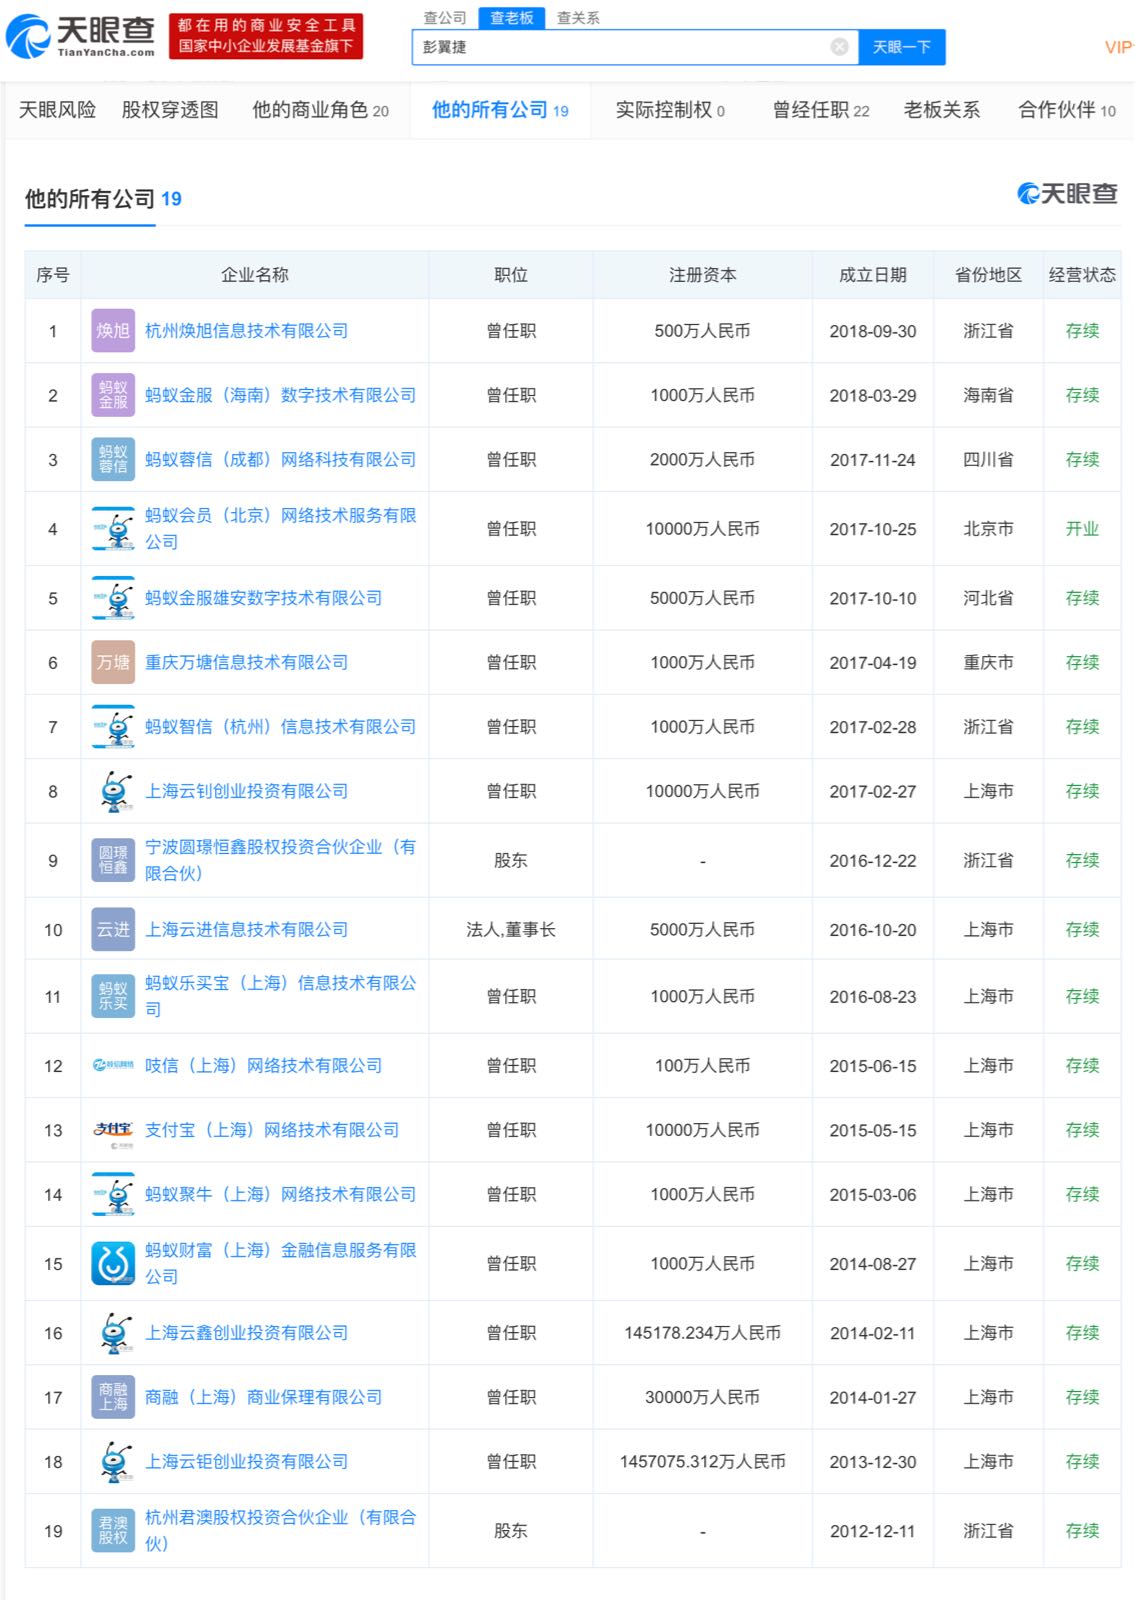1135x1600 pixels.
Task: Clear the search box with the X icon
Action: coord(839,47)
